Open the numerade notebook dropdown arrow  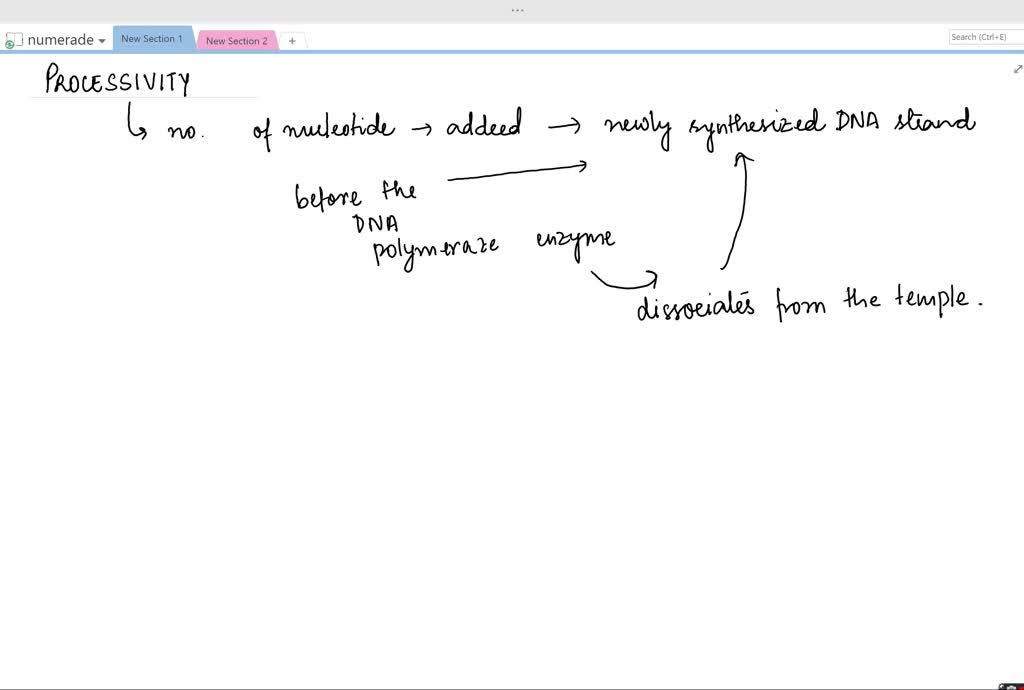[x=101, y=41]
